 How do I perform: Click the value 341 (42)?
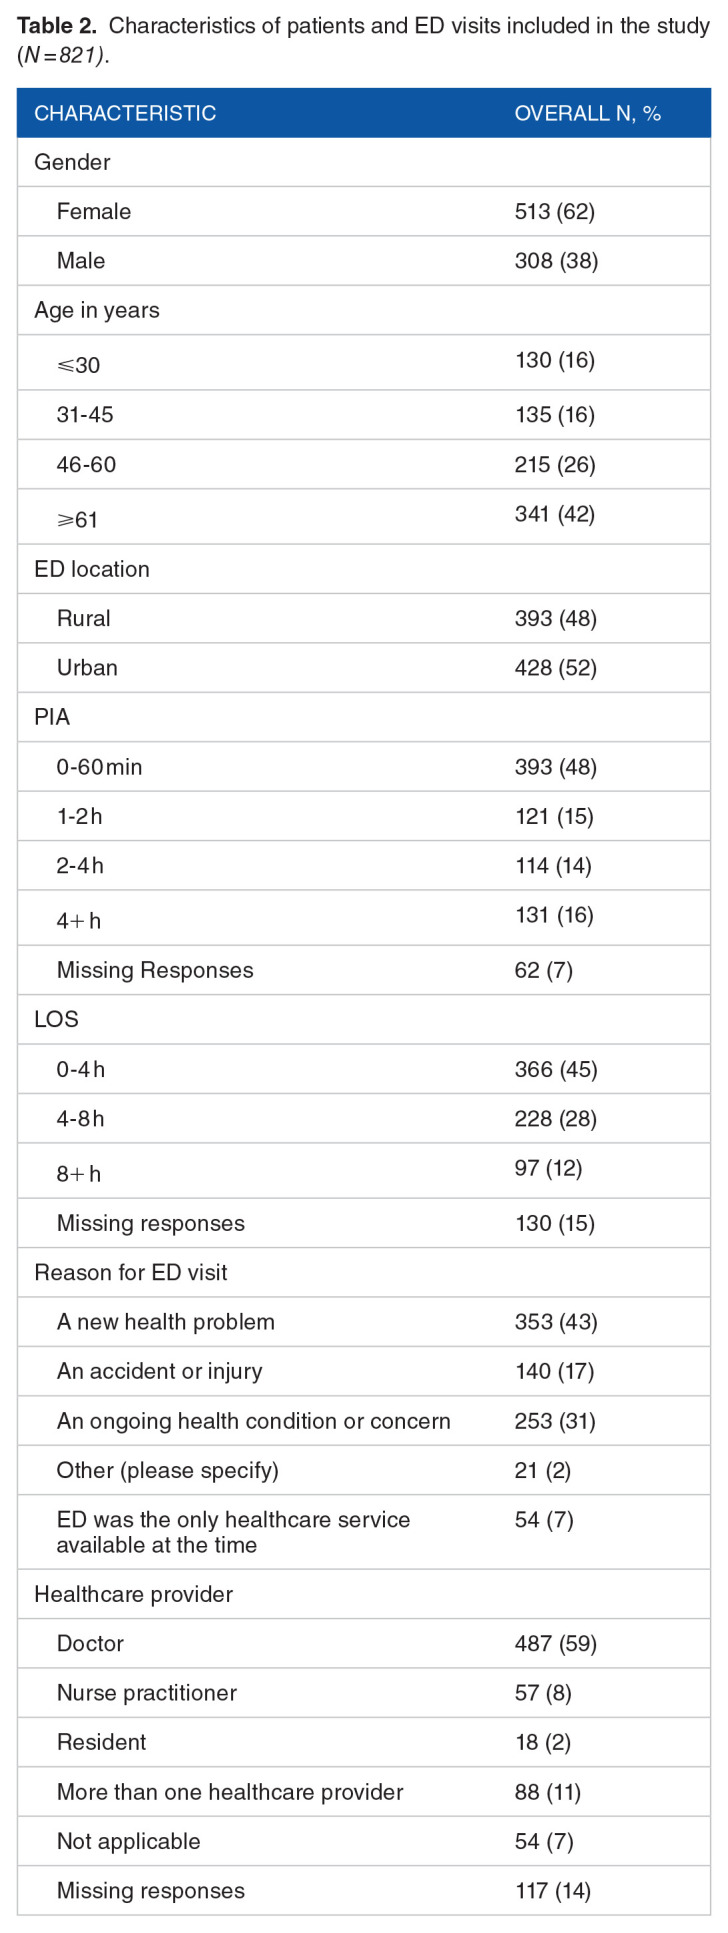555,514
